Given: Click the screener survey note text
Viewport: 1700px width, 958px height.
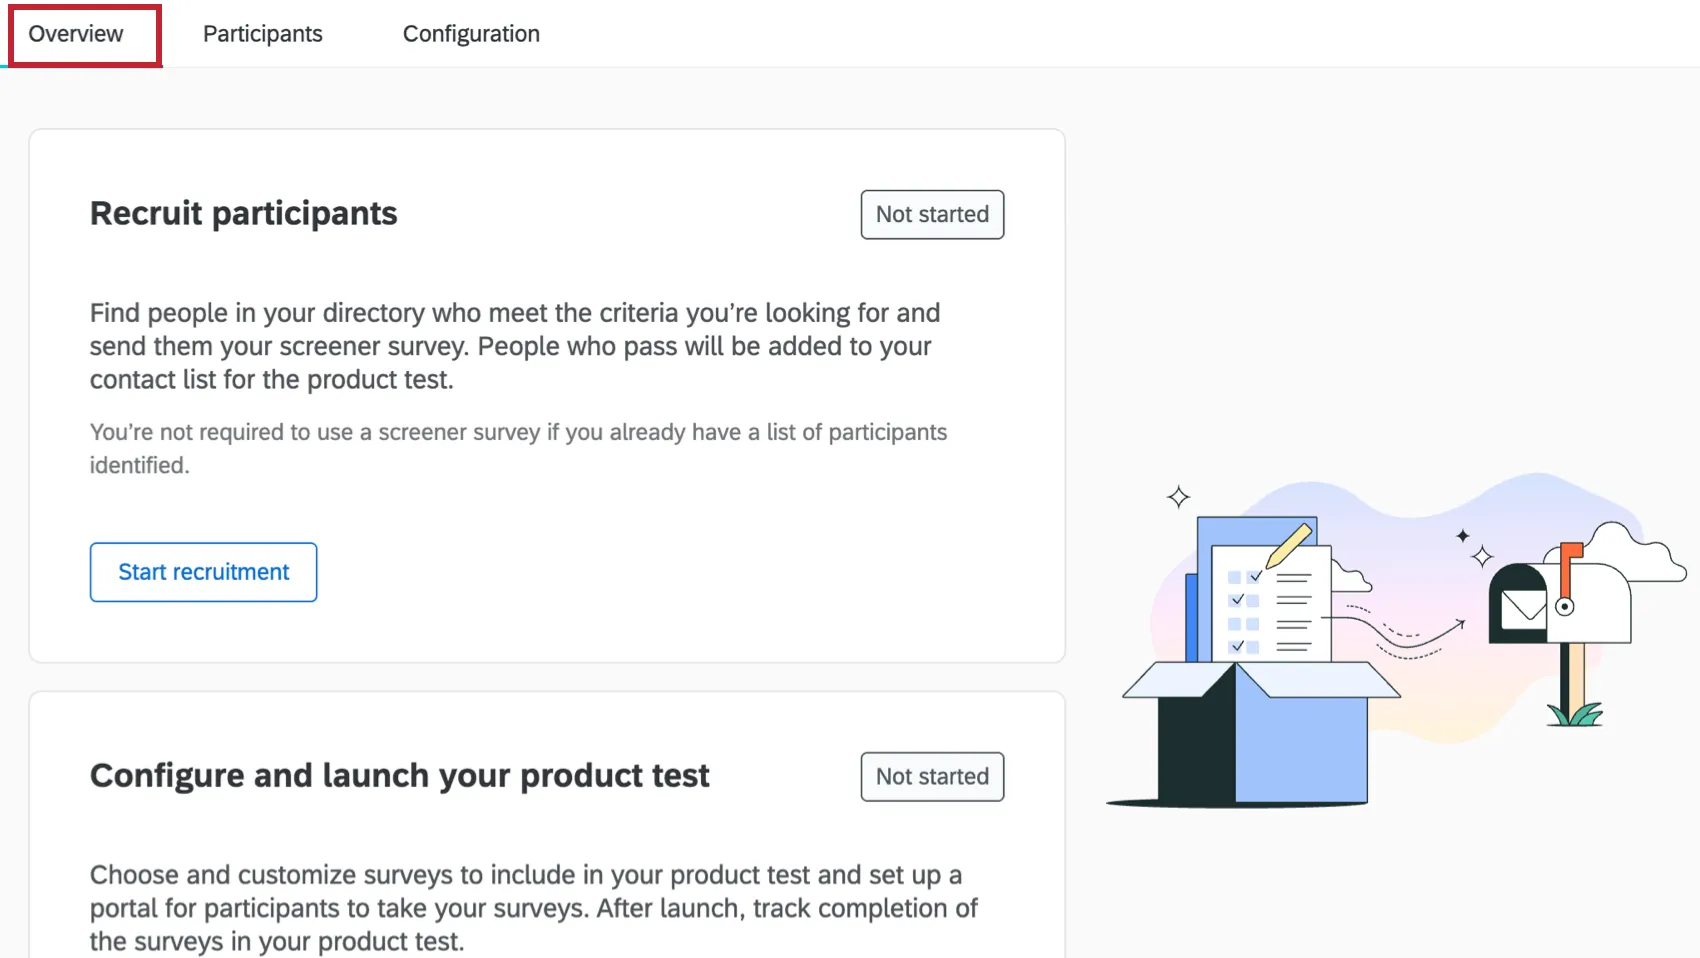Looking at the screenshot, I should click(518, 447).
